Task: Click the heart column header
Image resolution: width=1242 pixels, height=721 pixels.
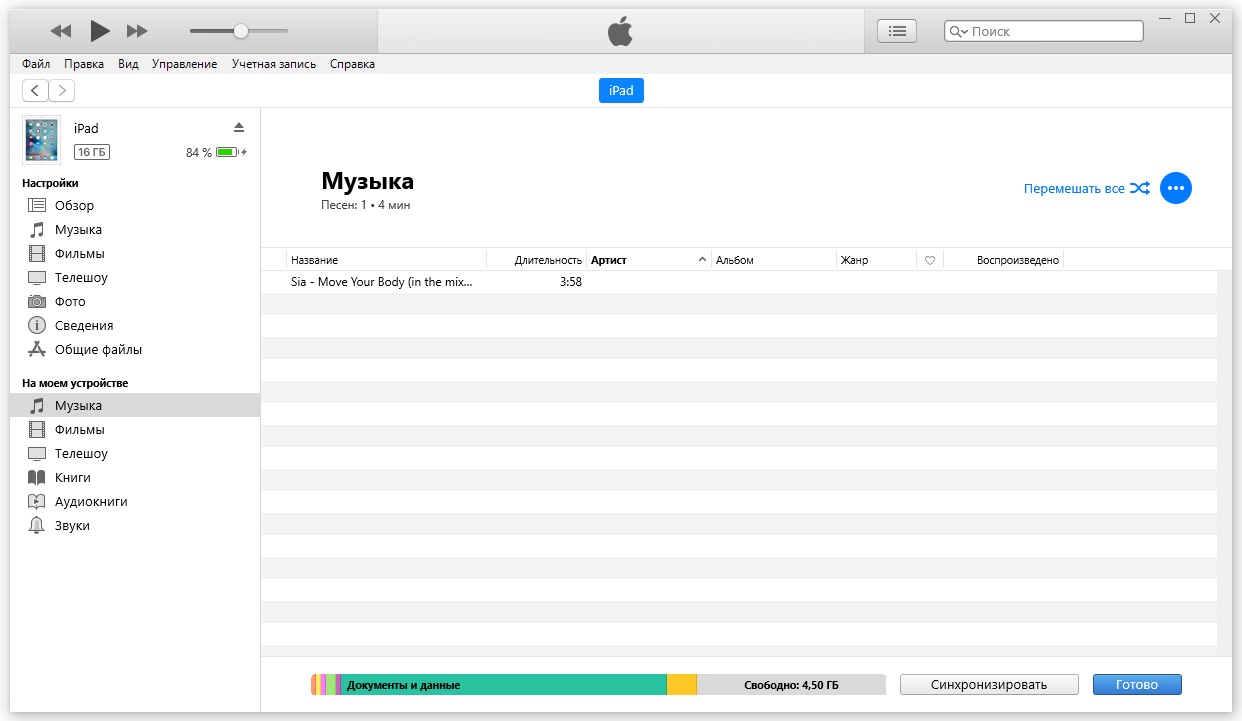Action: coord(930,260)
